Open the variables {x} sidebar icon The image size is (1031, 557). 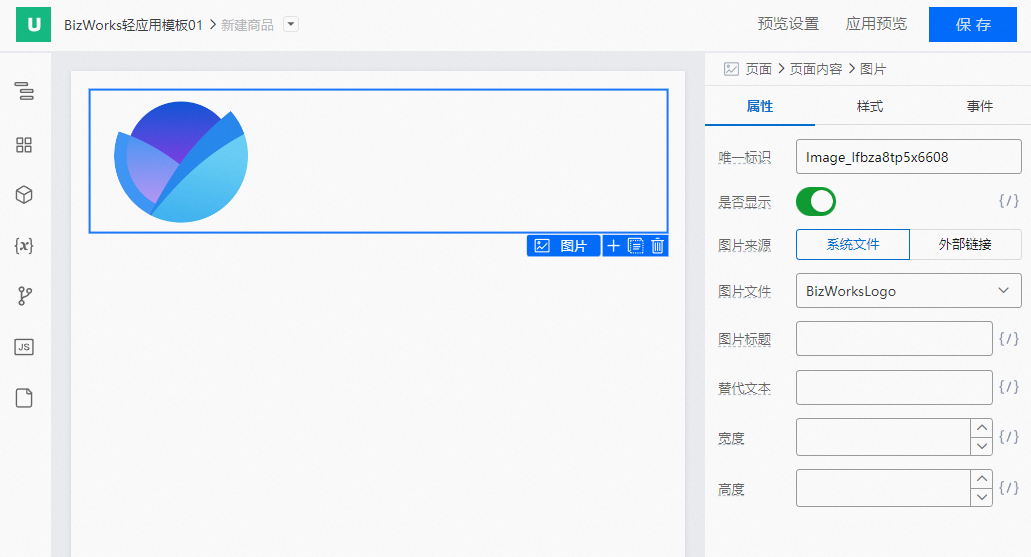pyautogui.click(x=24, y=245)
